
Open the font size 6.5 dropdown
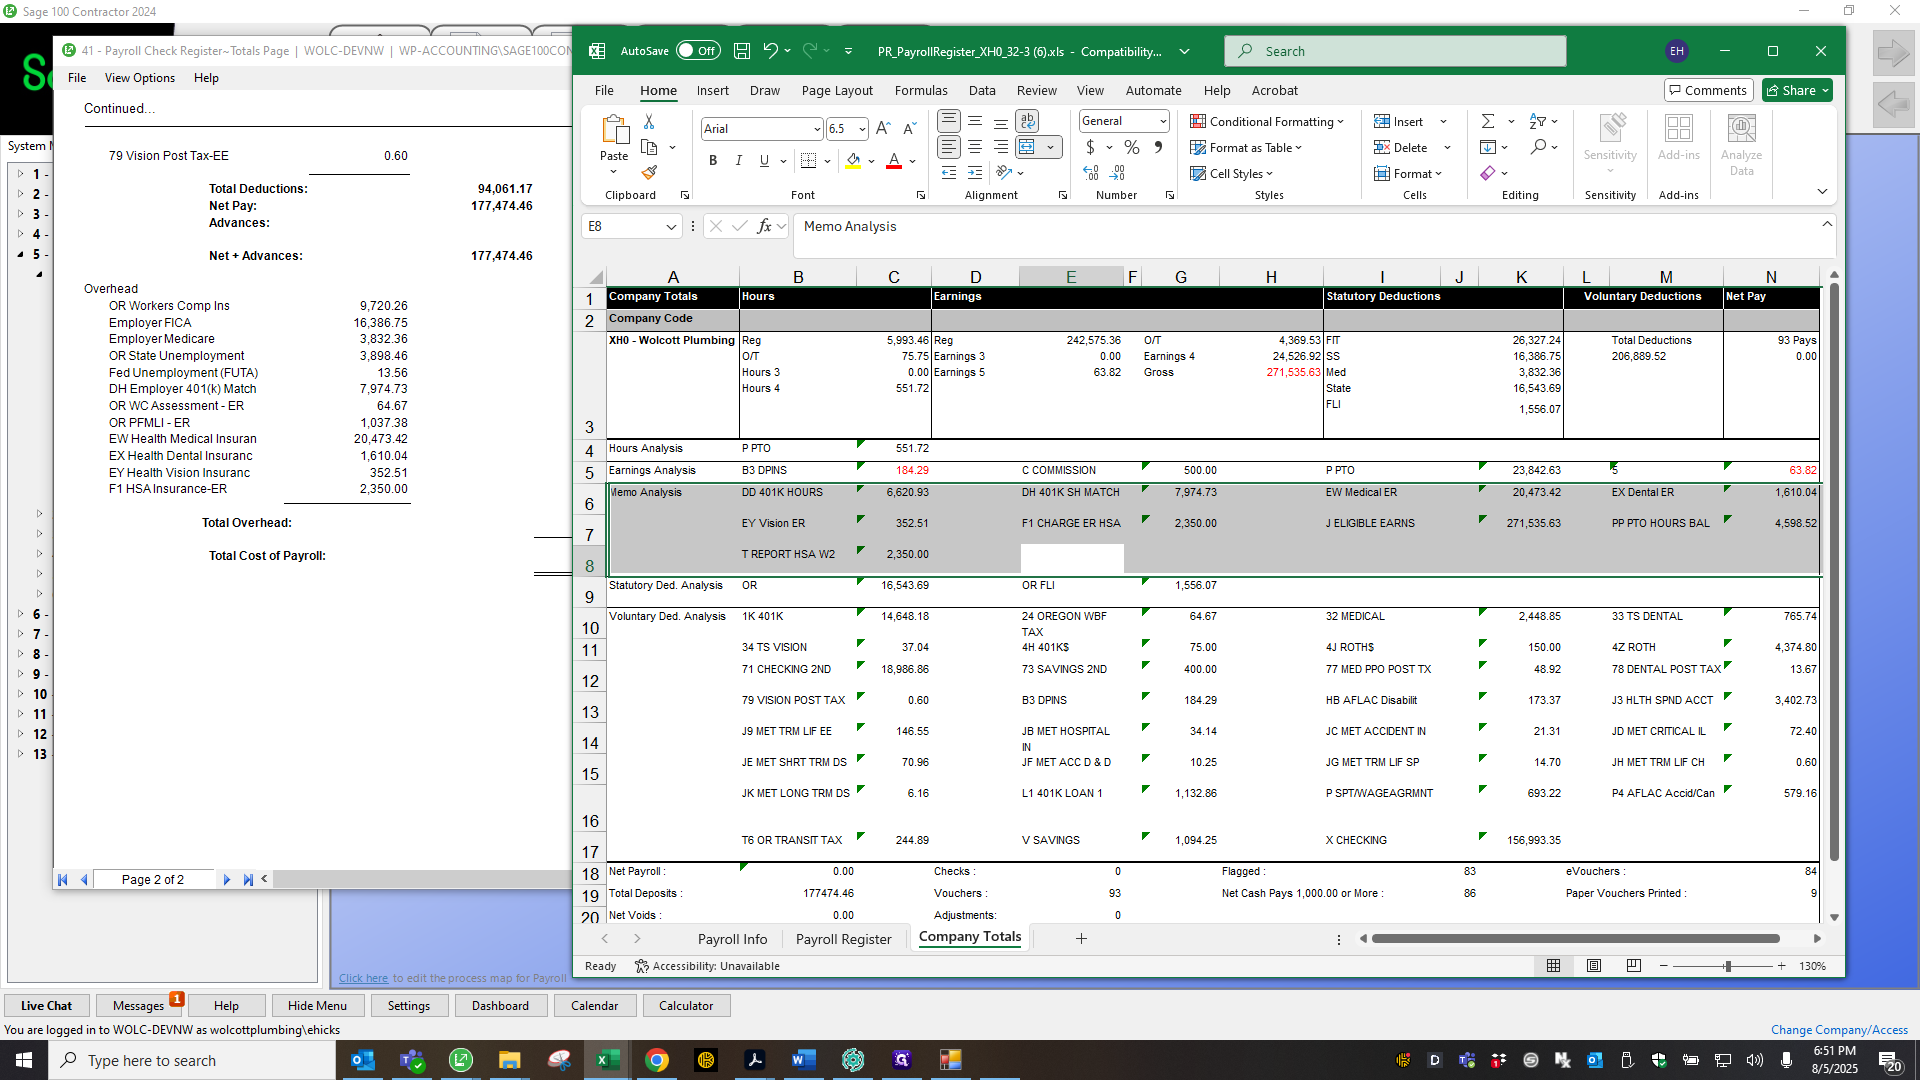(862, 129)
